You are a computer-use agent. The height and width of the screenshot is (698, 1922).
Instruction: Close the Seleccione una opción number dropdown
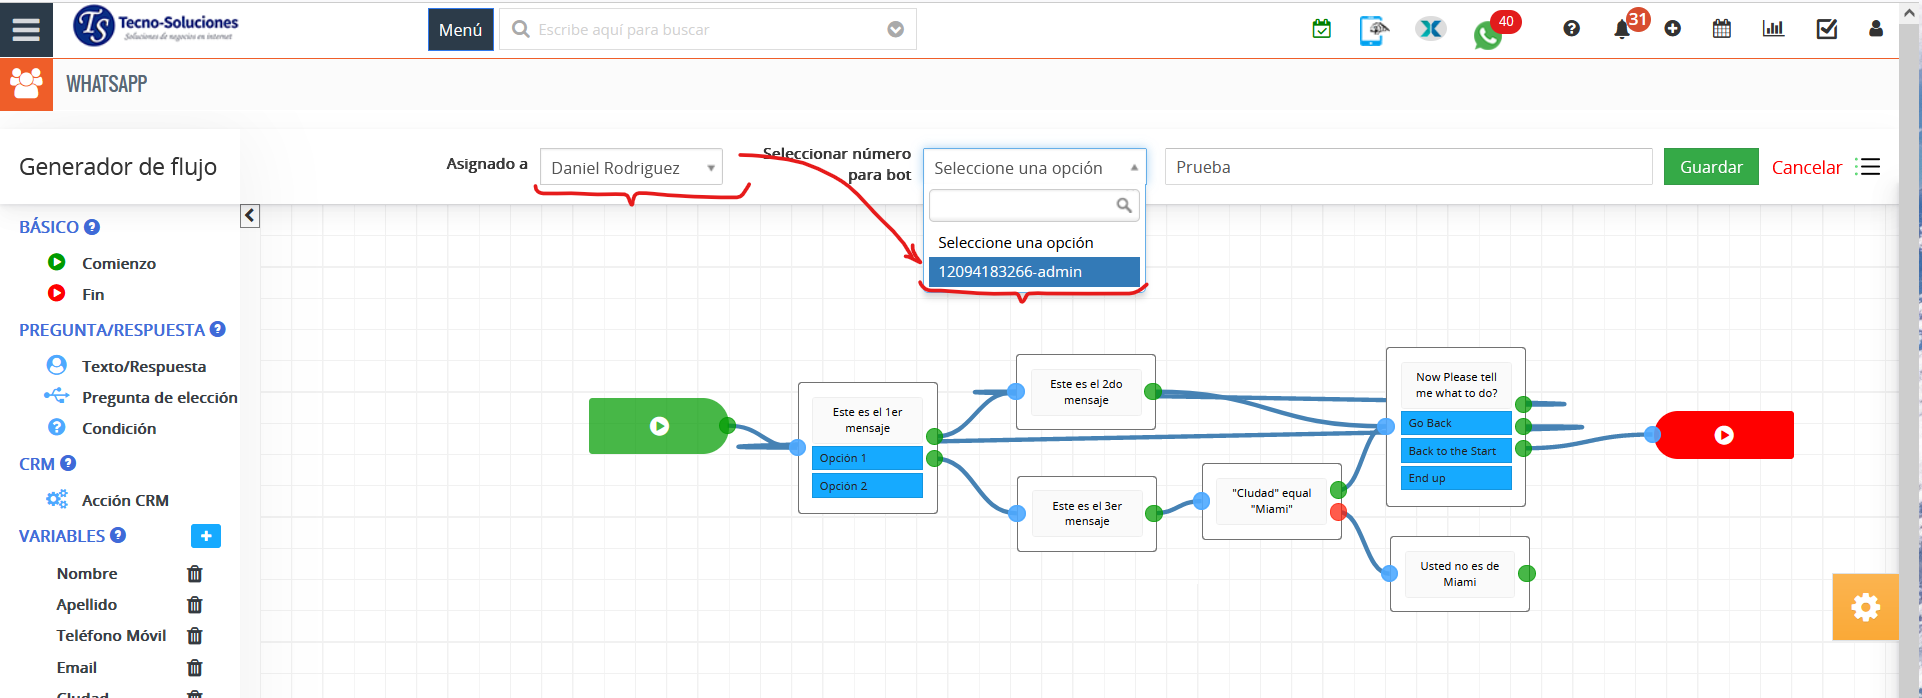[1033, 168]
